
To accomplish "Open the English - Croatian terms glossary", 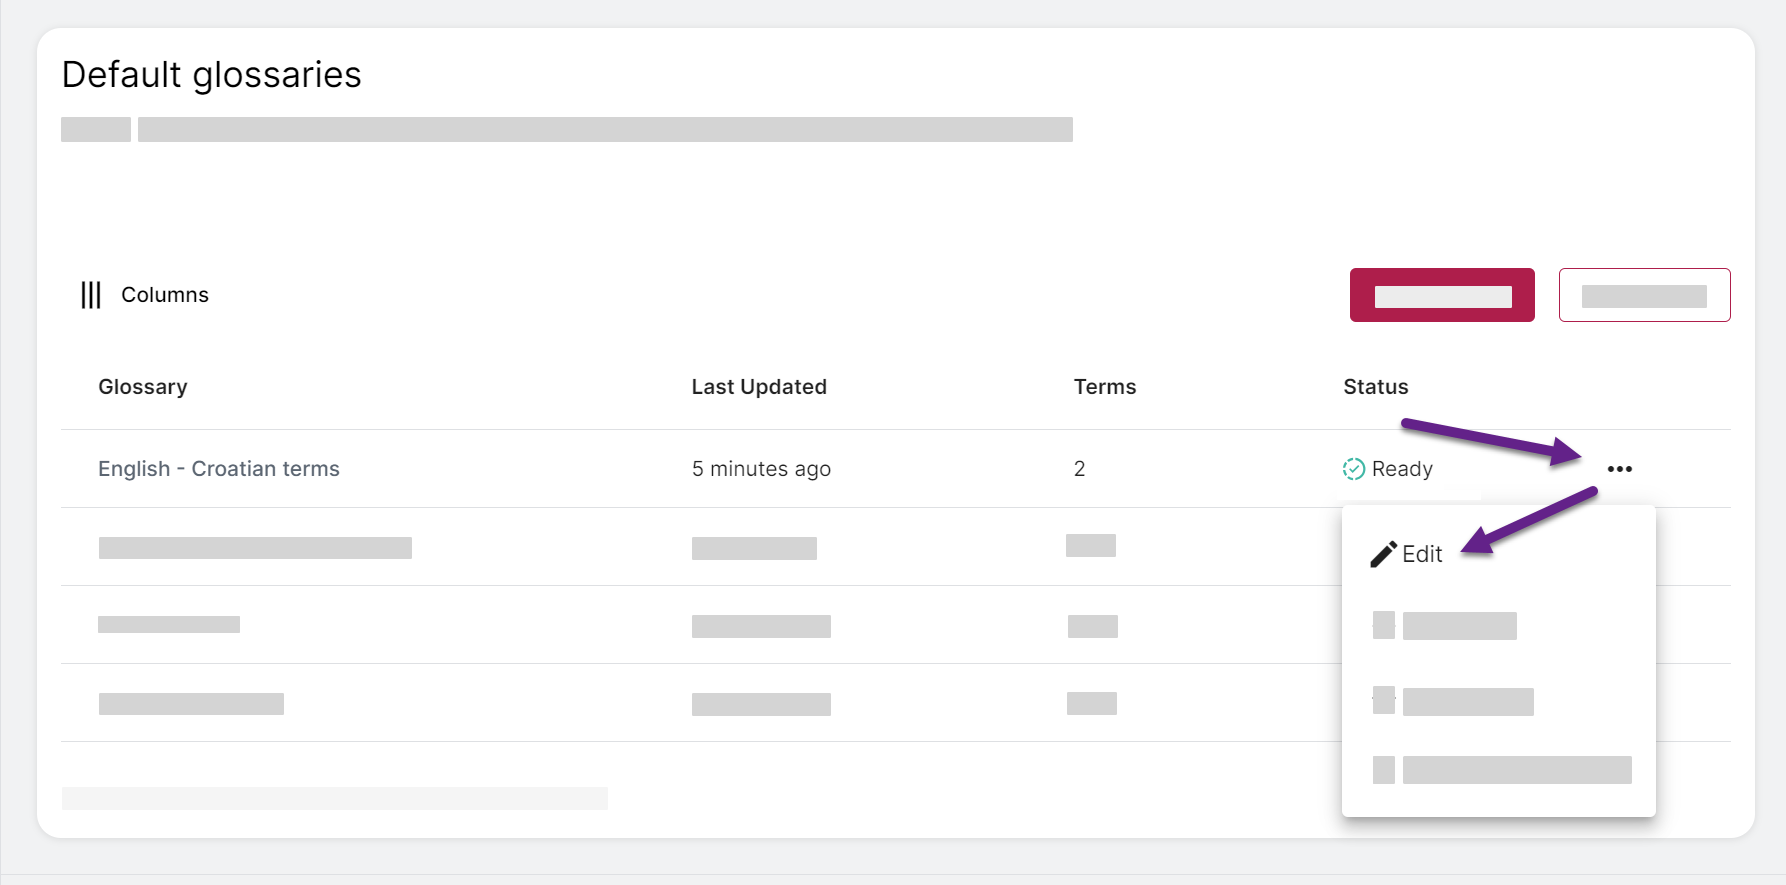I will [x=219, y=469].
